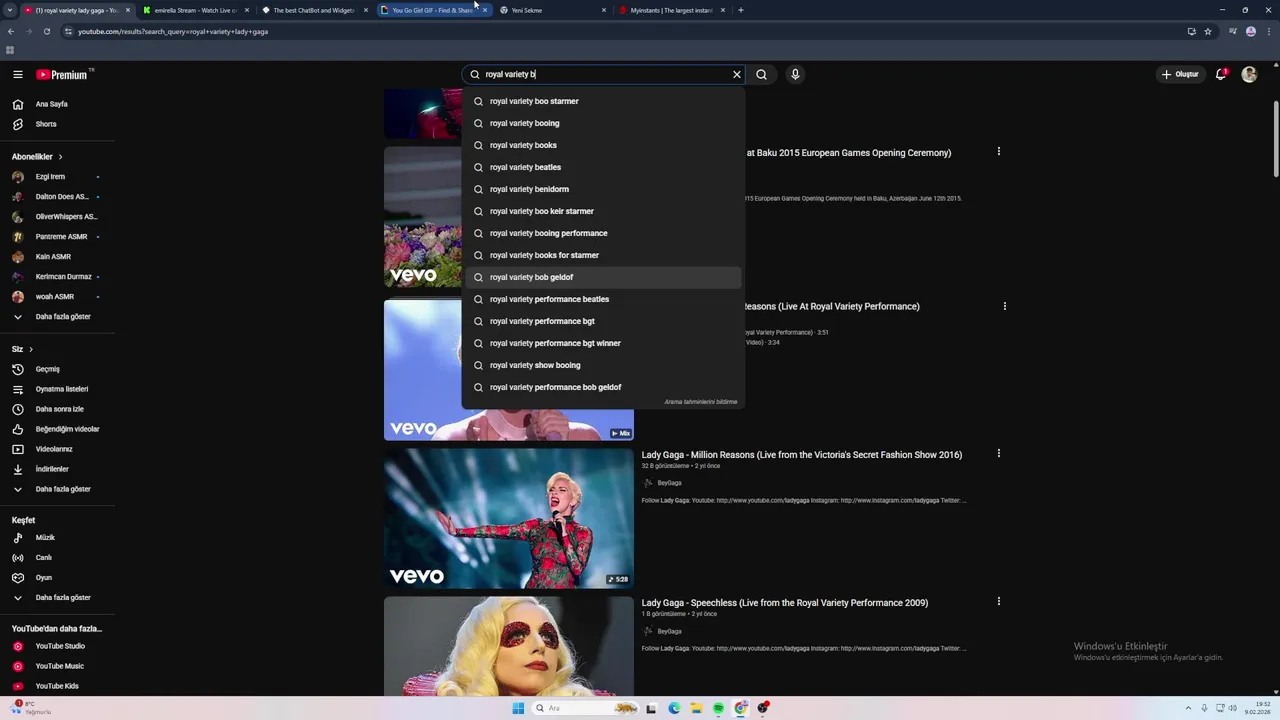
Task: Expand the Siz section chevron
Action: (31, 349)
